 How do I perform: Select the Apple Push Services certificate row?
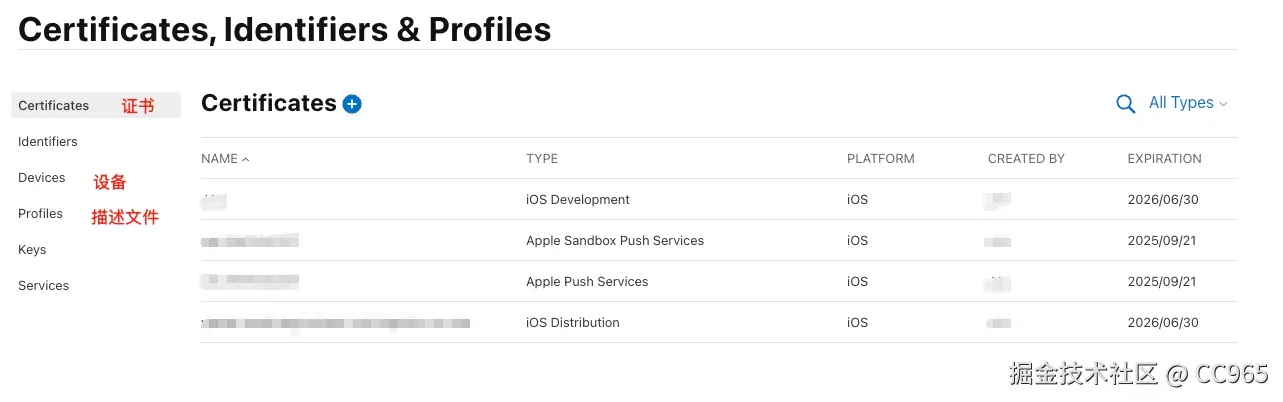[x=587, y=282]
